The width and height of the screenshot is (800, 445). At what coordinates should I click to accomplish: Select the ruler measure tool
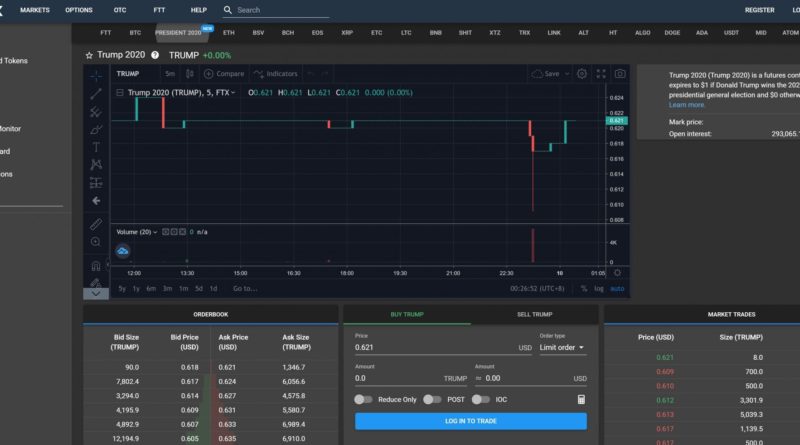(x=96, y=224)
